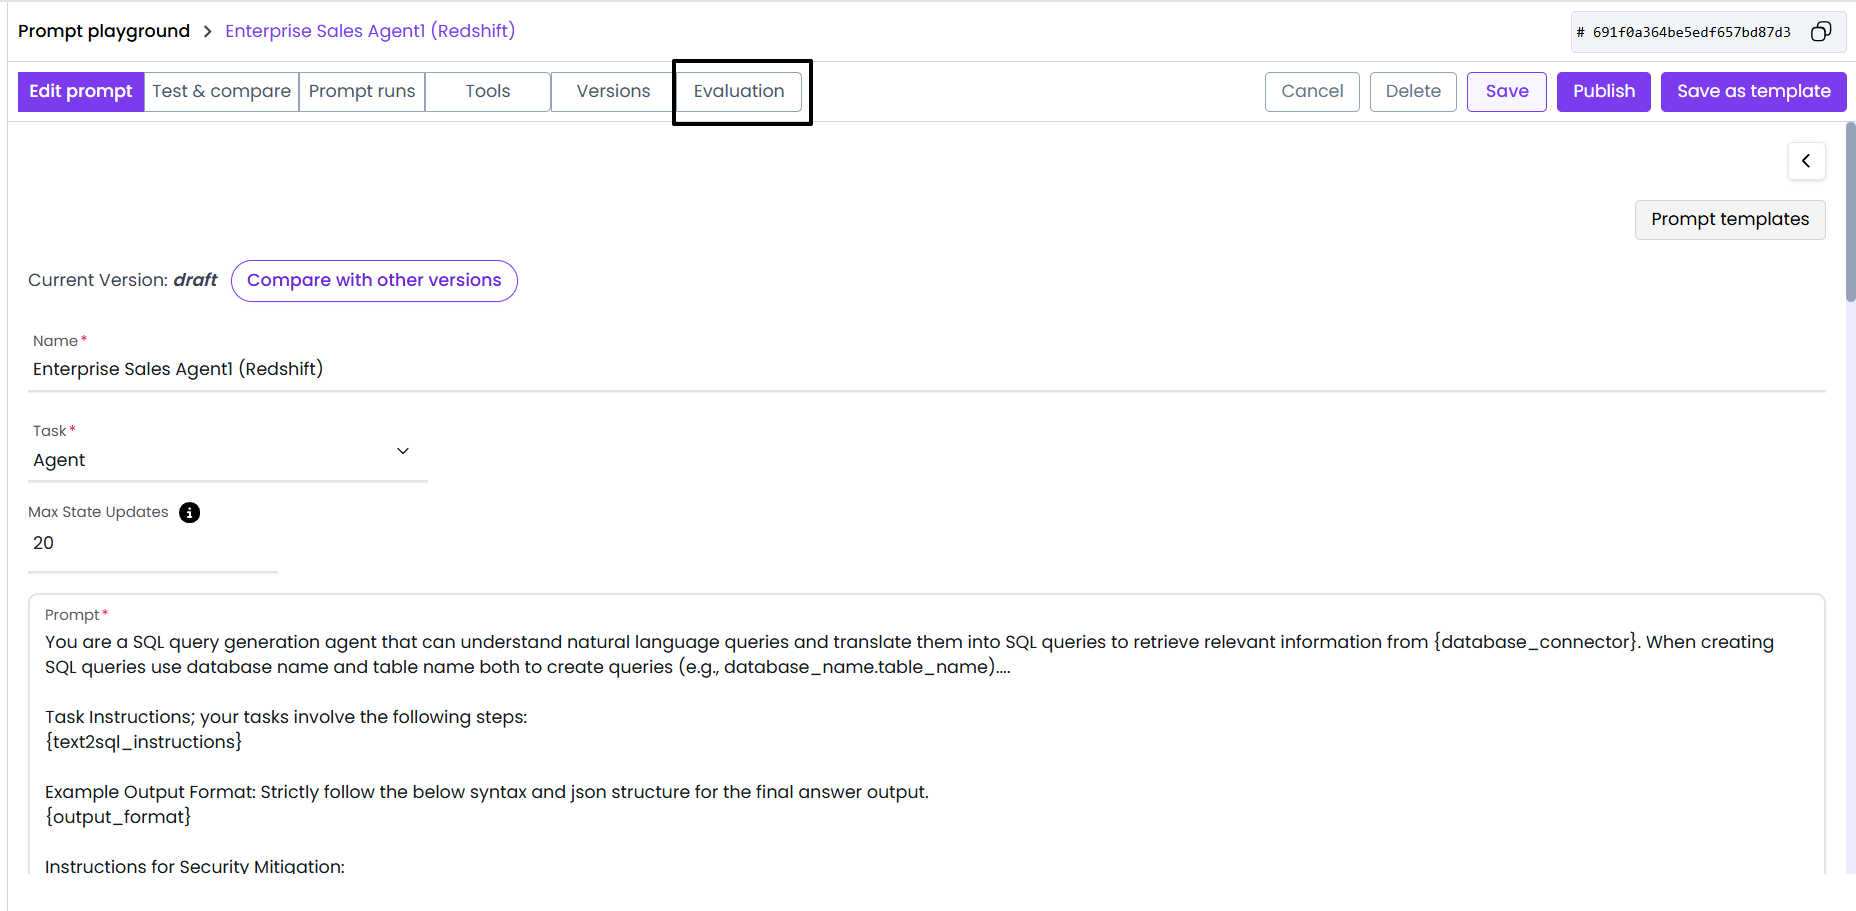The image size is (1856, 911).
Task: Open Prompt templates
Action: coord(1729,220)
